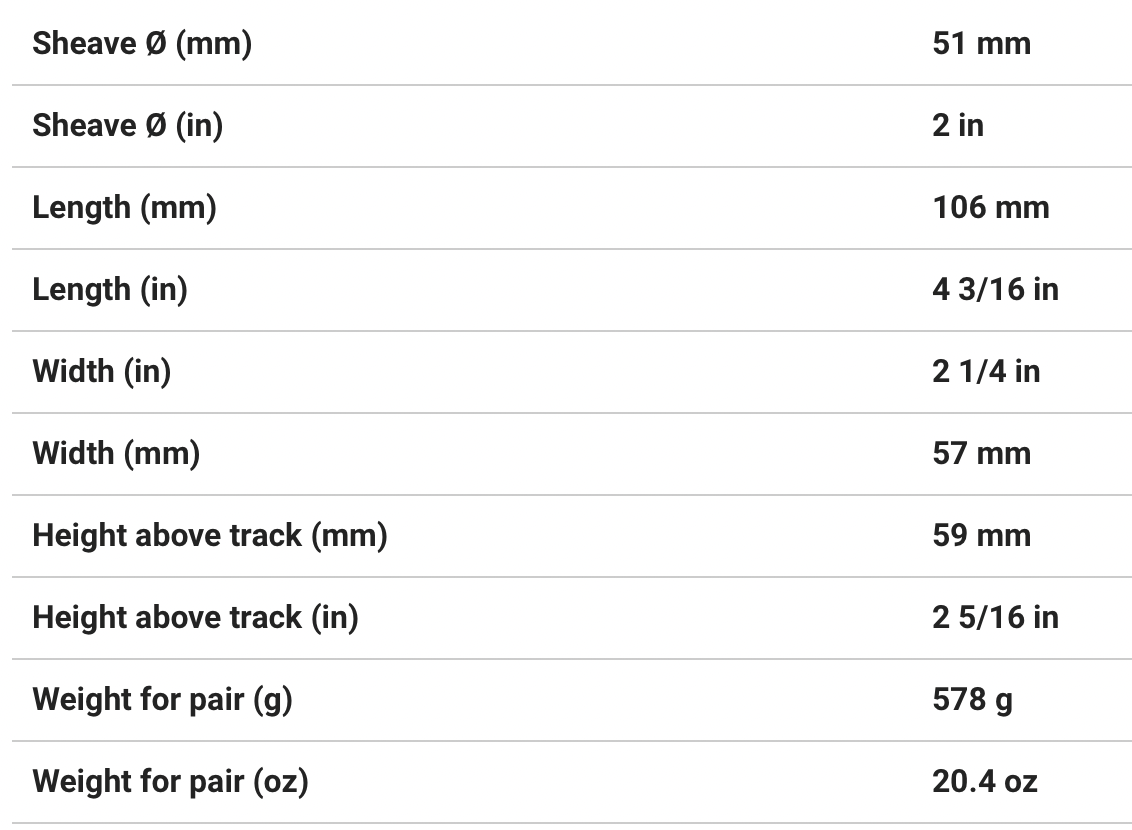The image size is (1132, 830).
Task: Click the "Sheave Ø (in)" label
Action: 127,126
